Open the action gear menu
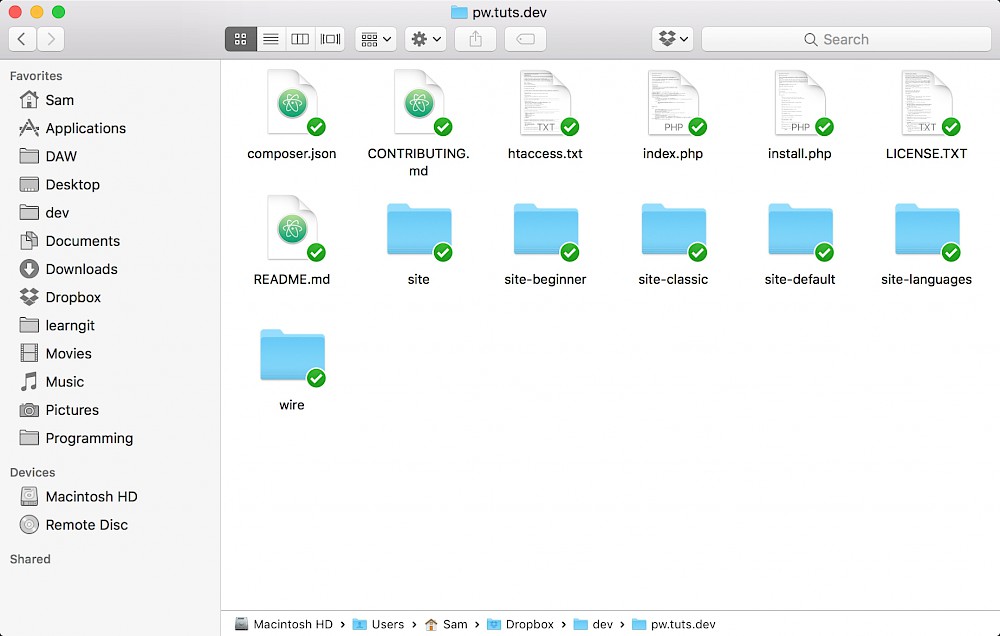The image size is (1000, 636). pyautogui.click(x=425, y=39)
